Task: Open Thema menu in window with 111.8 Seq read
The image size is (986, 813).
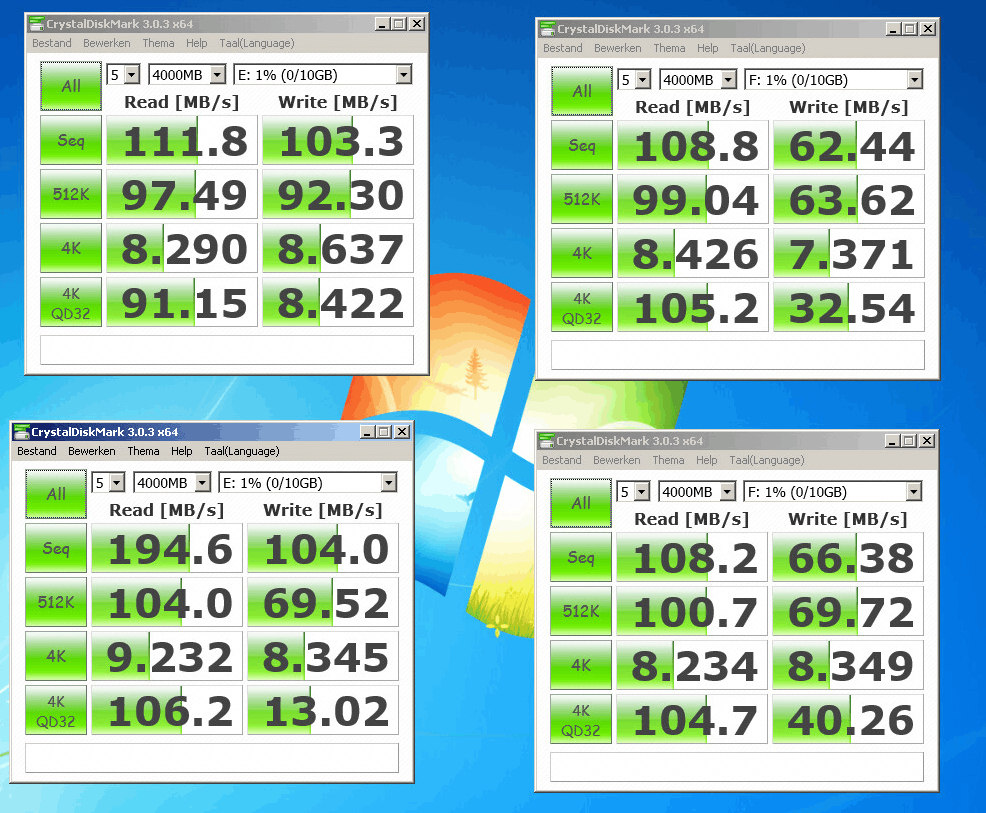Action: coord(158,43)
